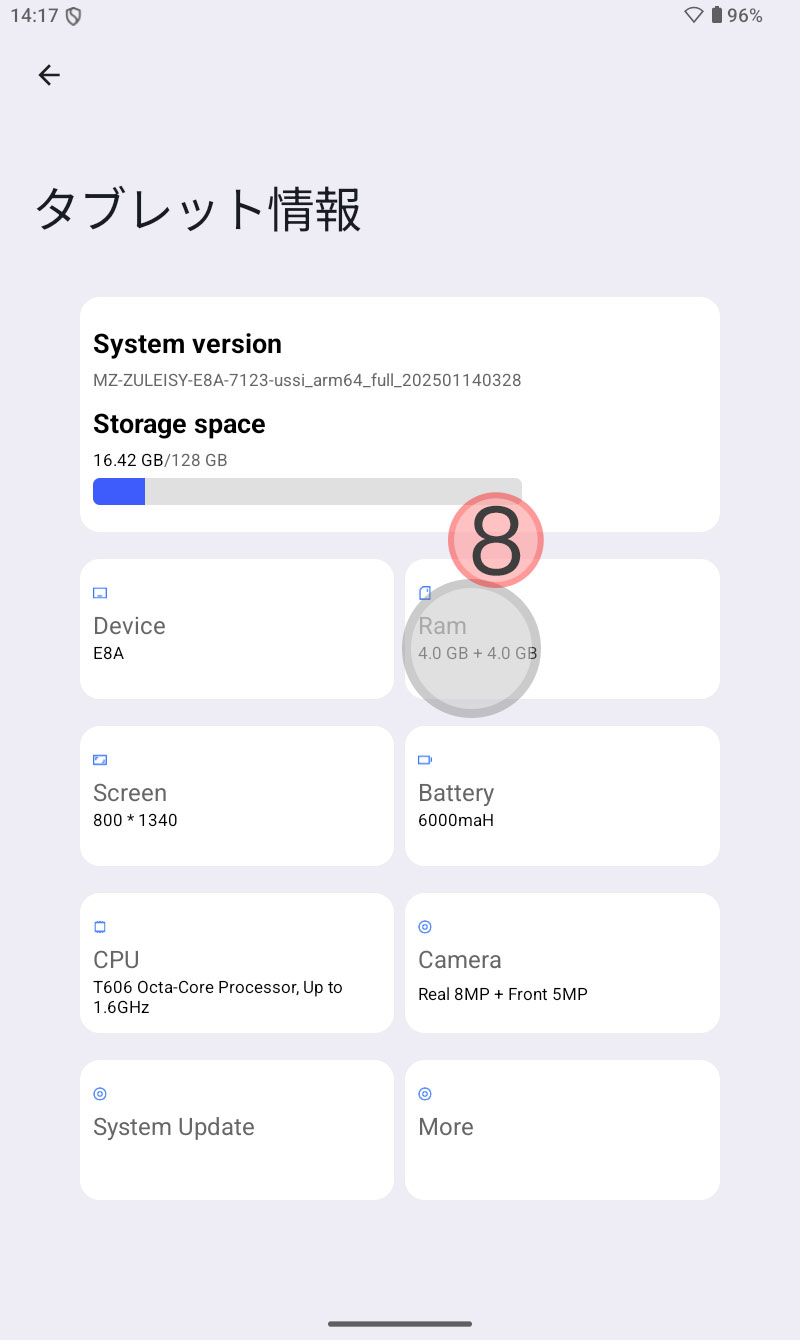Tap the battery status indicator

(737, 15)
